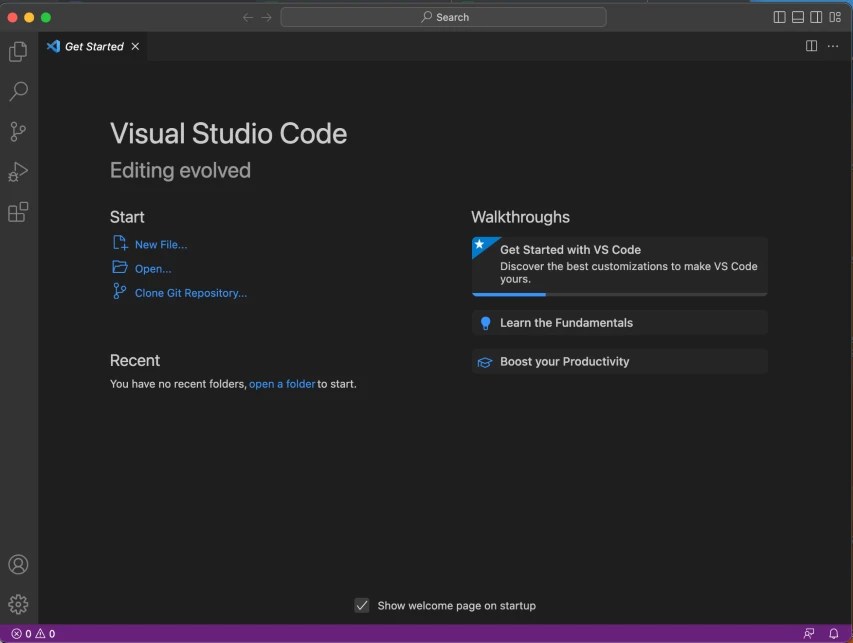Open the Notifications bell in the status bar
Screen dimensions: 853x643
834,633
